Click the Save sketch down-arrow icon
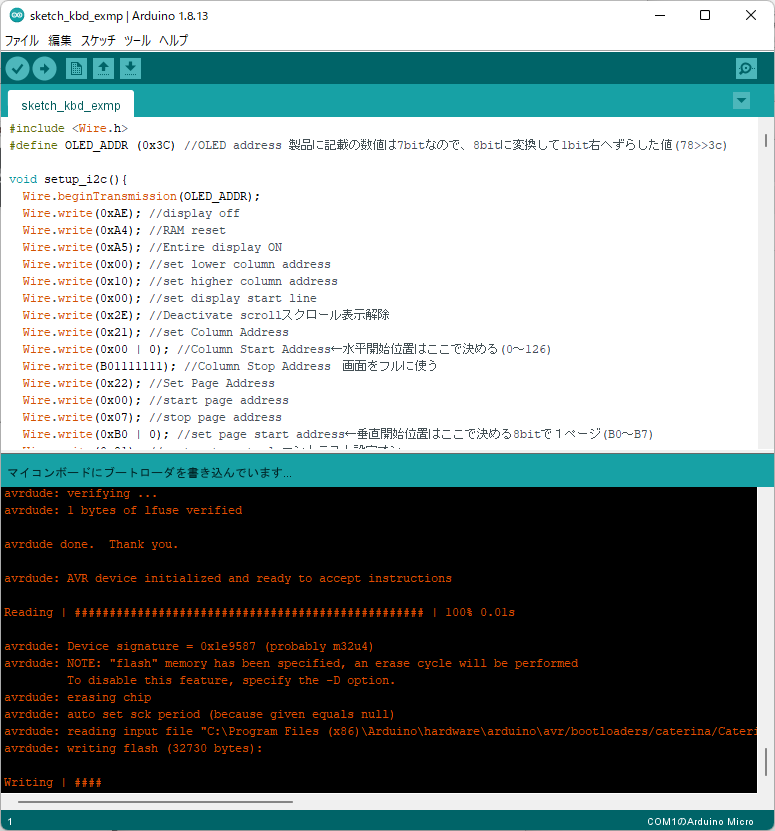This screenshot has height=831, width=775. [x=131, y=68]
